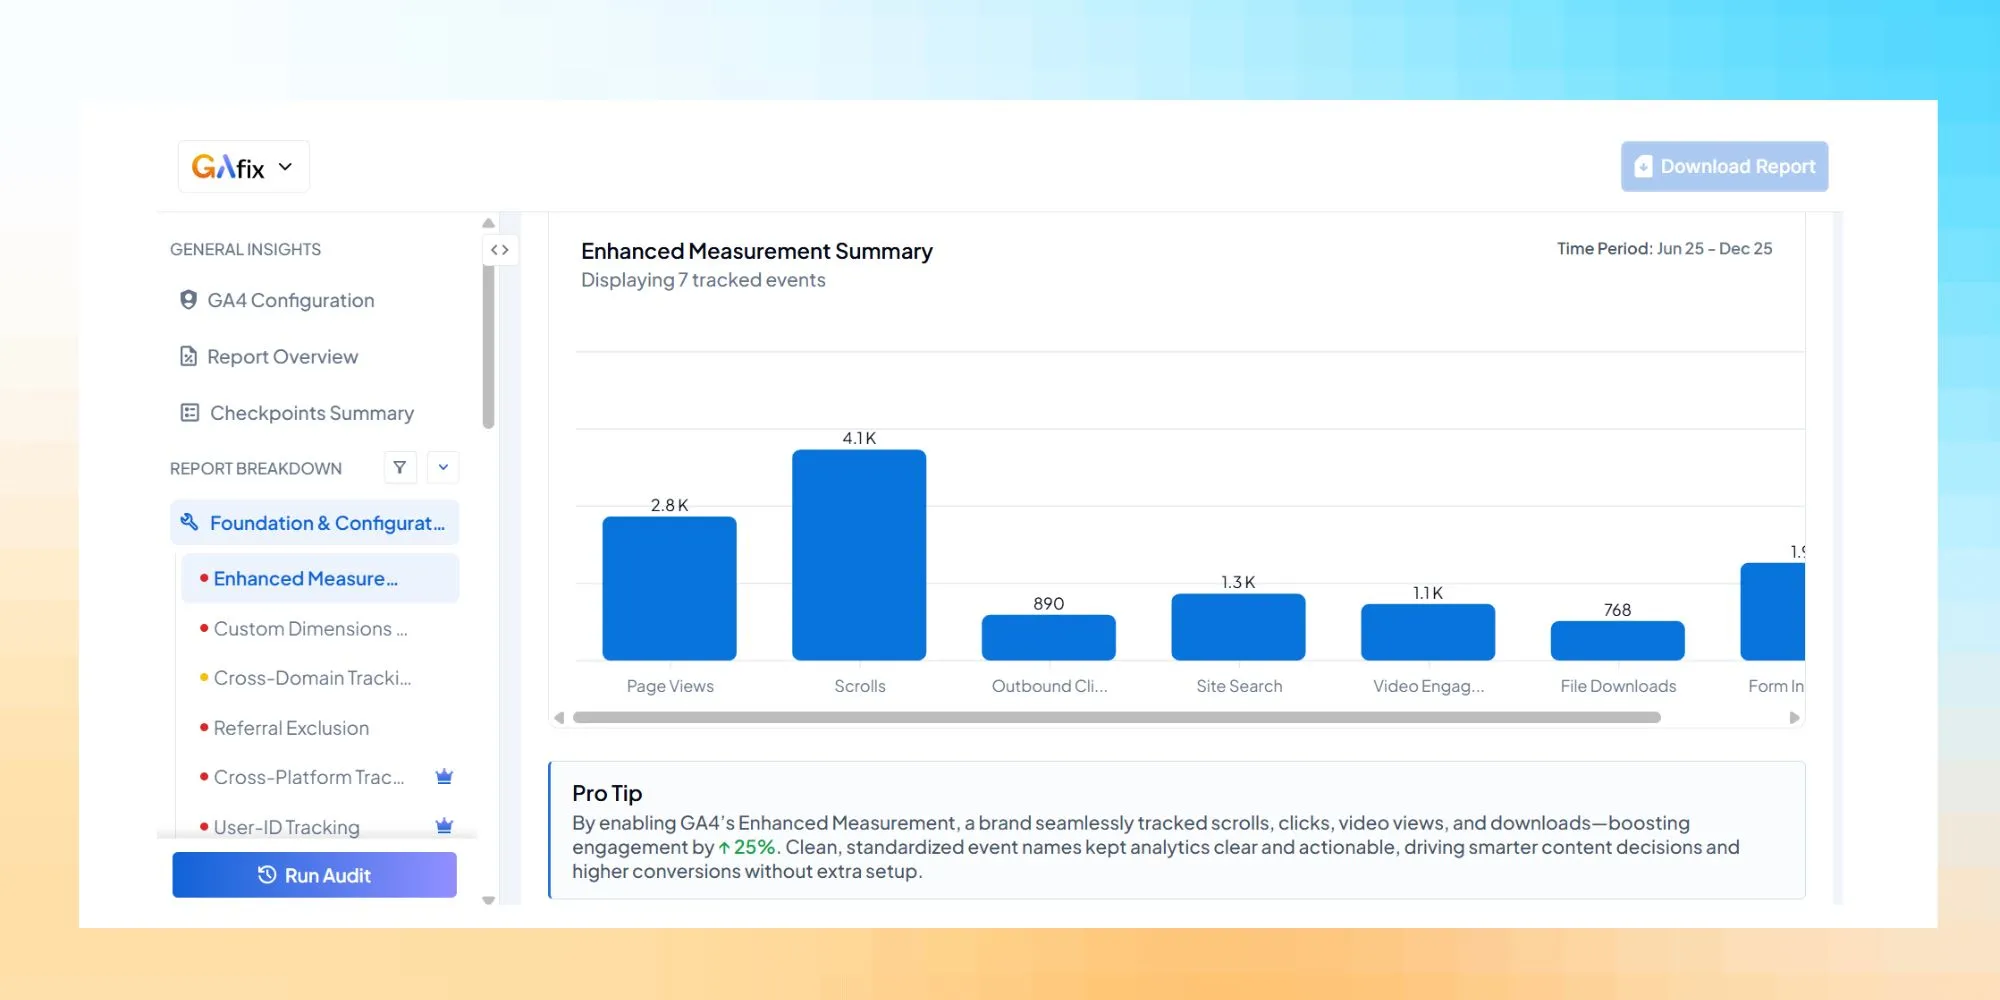Select the Scrolls bar in the chart
The image size is (2000, 1000).
pos(859,553)
